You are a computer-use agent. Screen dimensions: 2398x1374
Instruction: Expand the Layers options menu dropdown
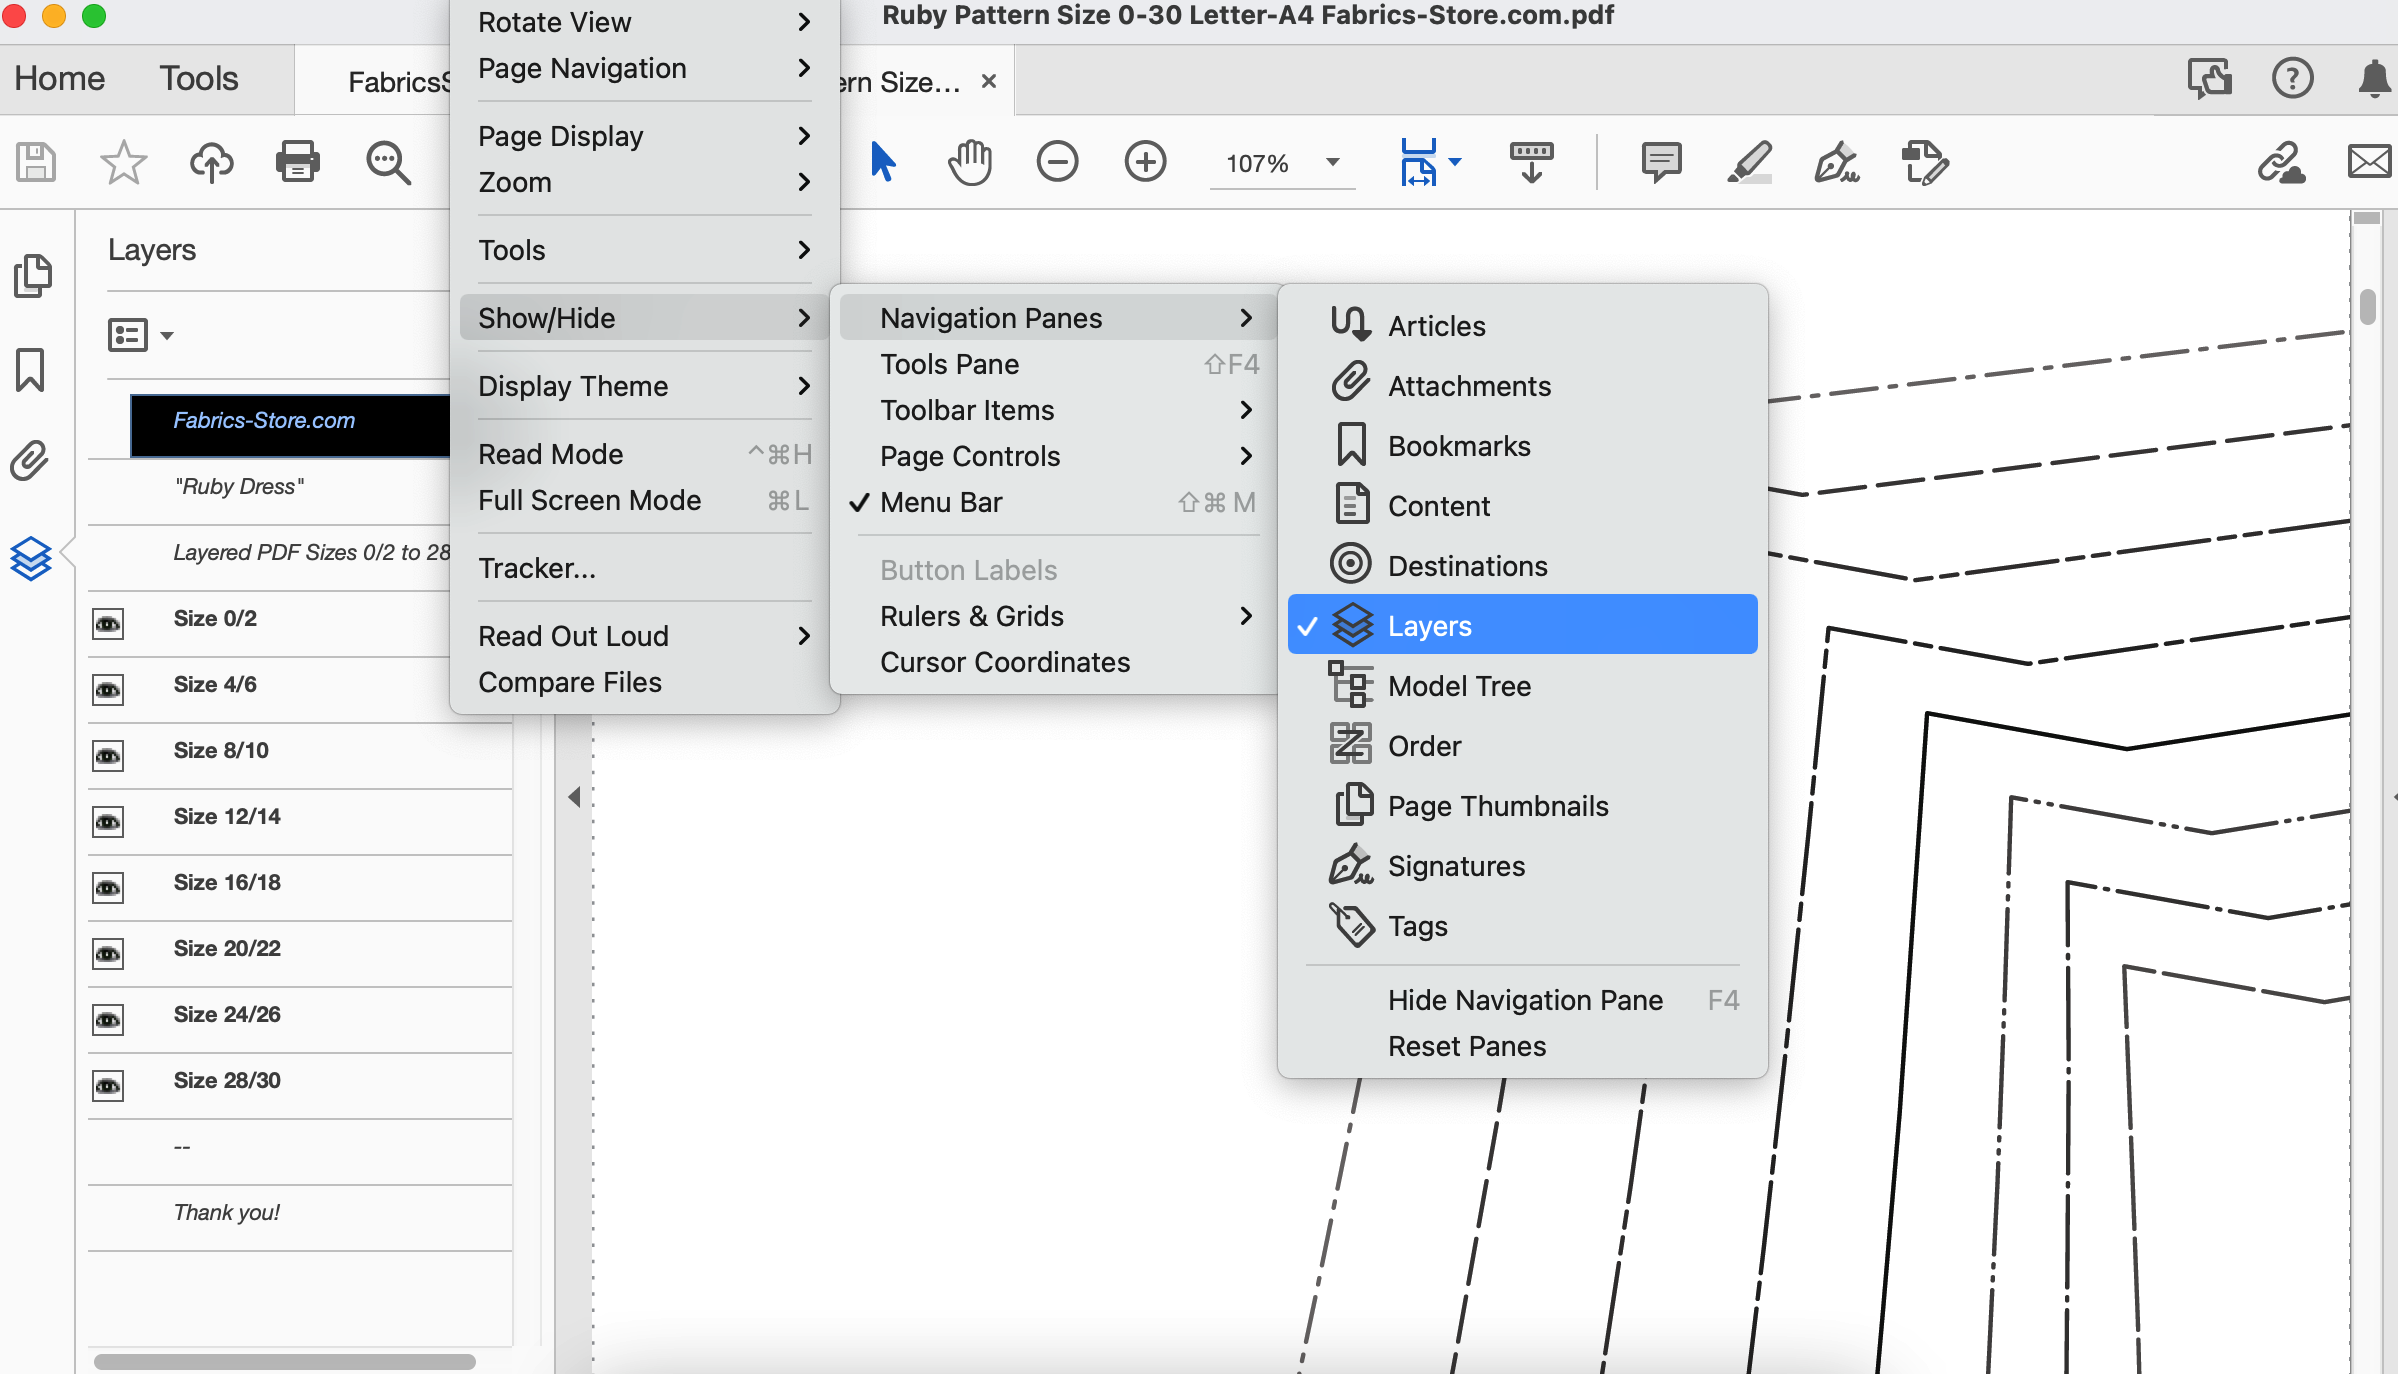click(141, 335)
